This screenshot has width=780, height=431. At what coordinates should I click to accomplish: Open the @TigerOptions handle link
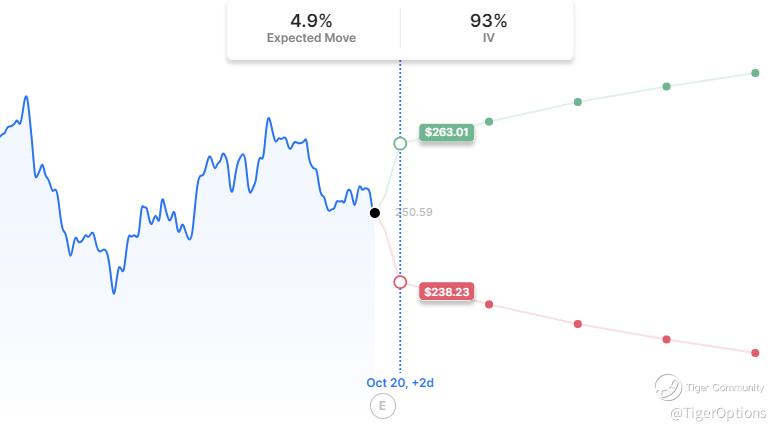(718, 413)
